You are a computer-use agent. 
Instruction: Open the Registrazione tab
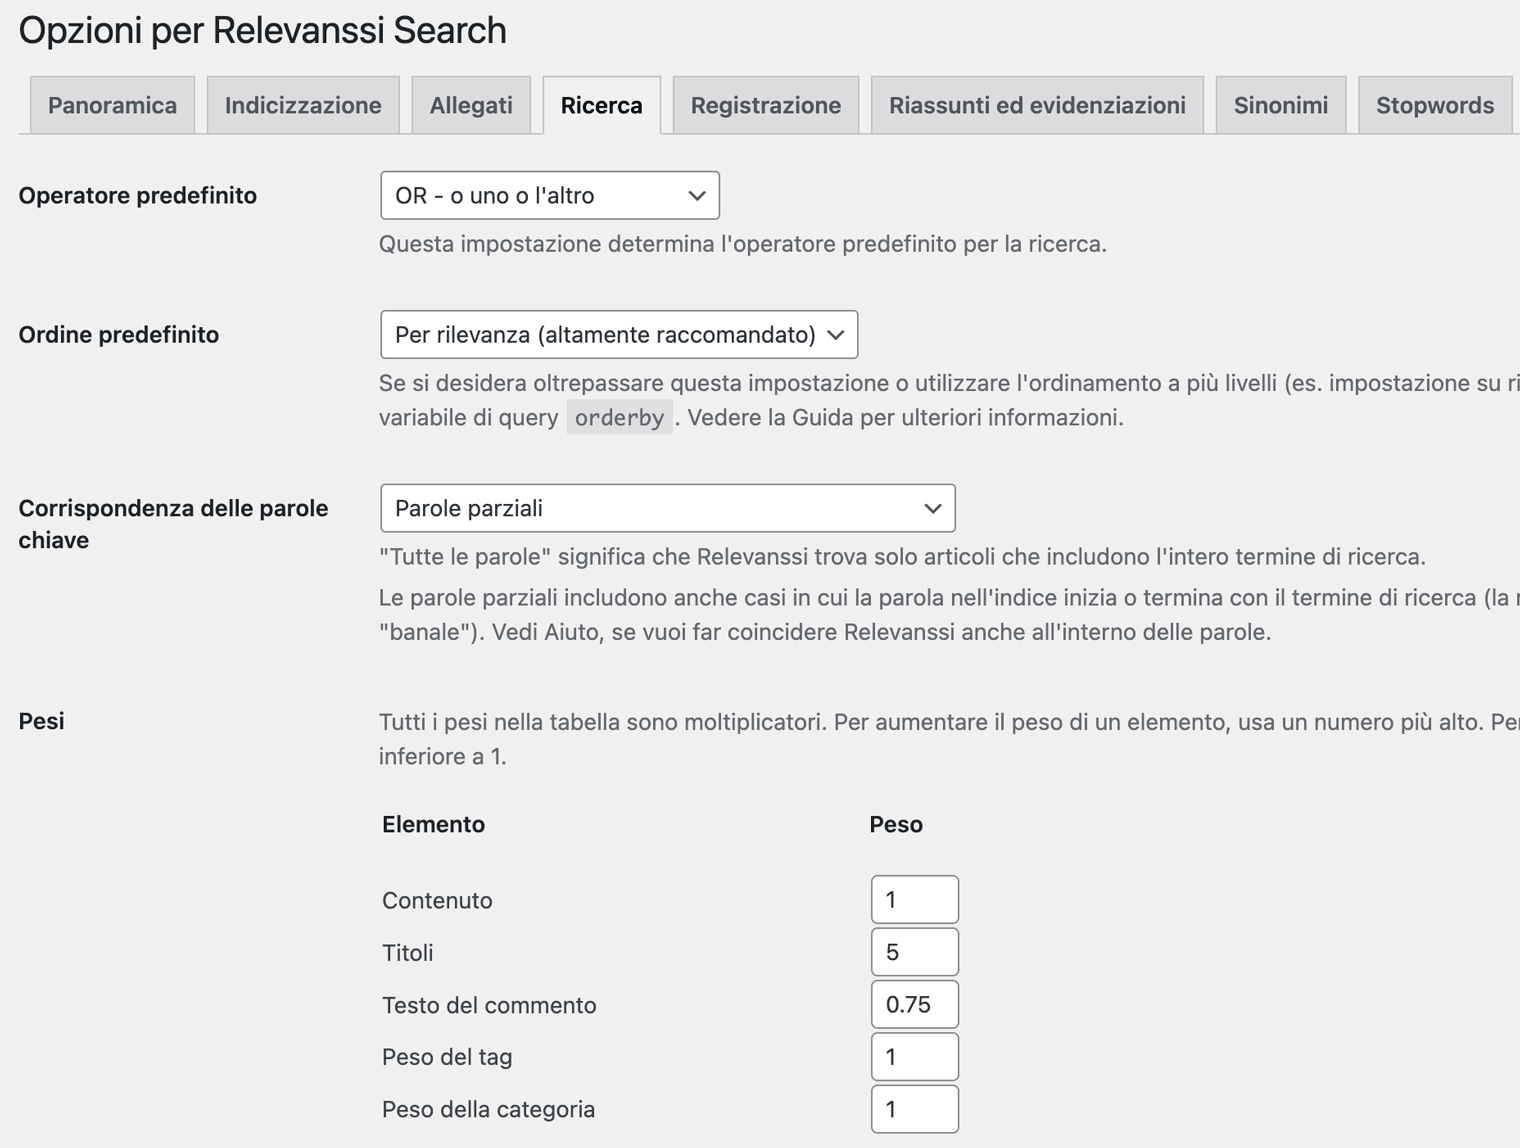coord(766,105)
